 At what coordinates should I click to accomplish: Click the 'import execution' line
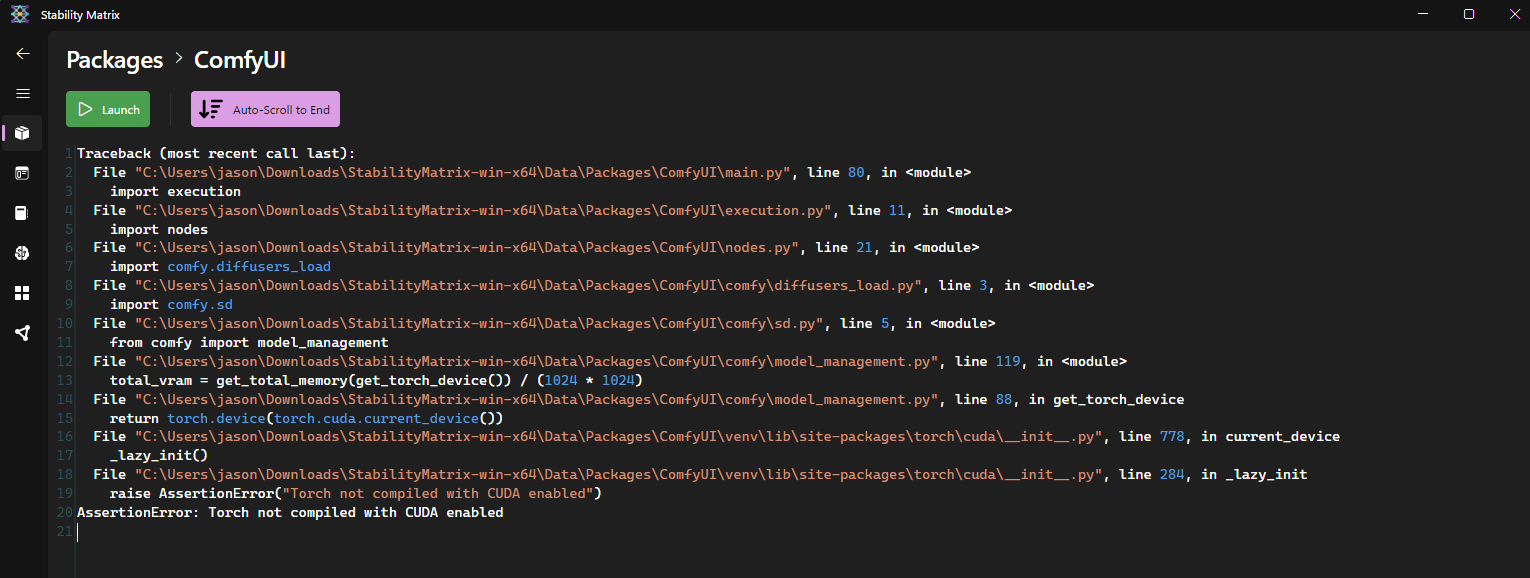point(175,191)
